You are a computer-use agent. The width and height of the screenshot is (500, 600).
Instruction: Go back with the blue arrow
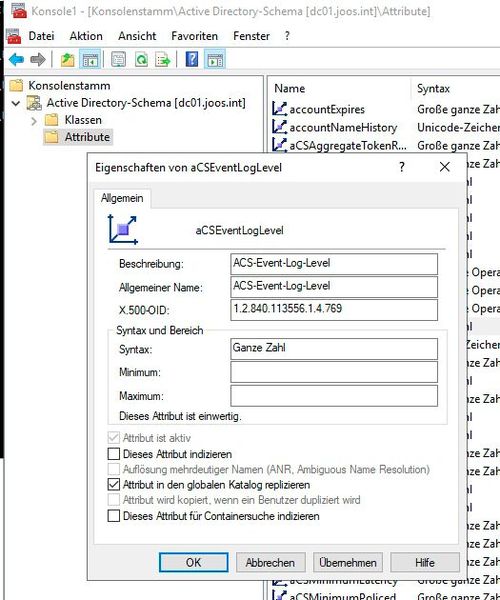[16, 60]
